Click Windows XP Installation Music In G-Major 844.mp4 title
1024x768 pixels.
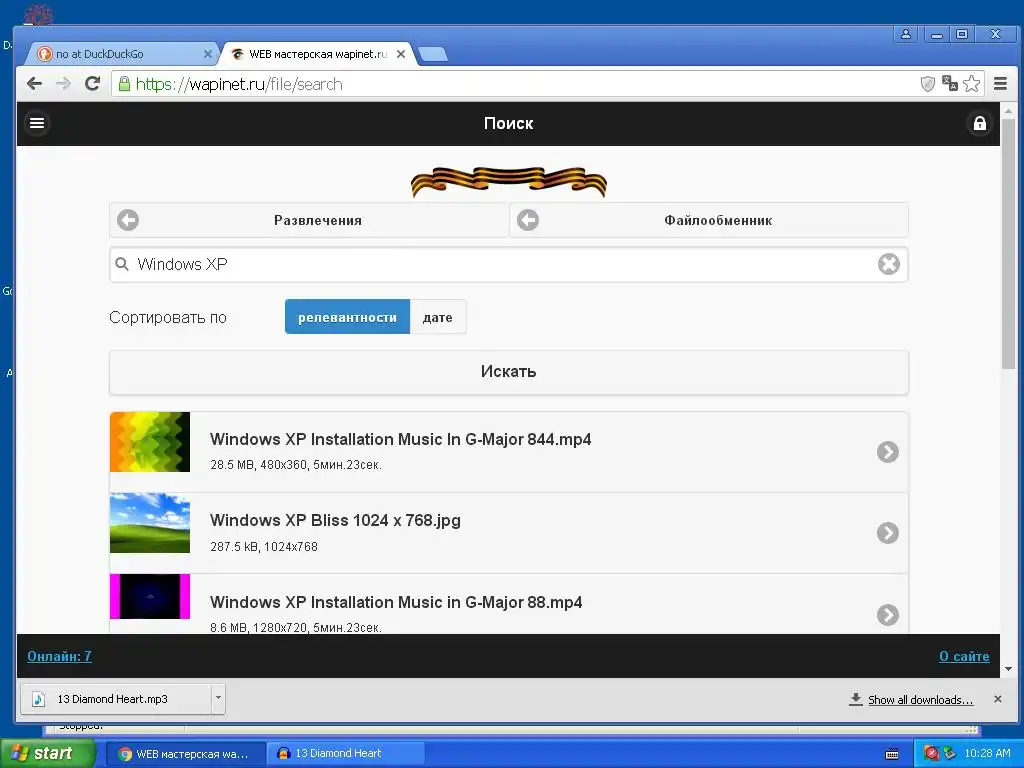coord(400,439)
